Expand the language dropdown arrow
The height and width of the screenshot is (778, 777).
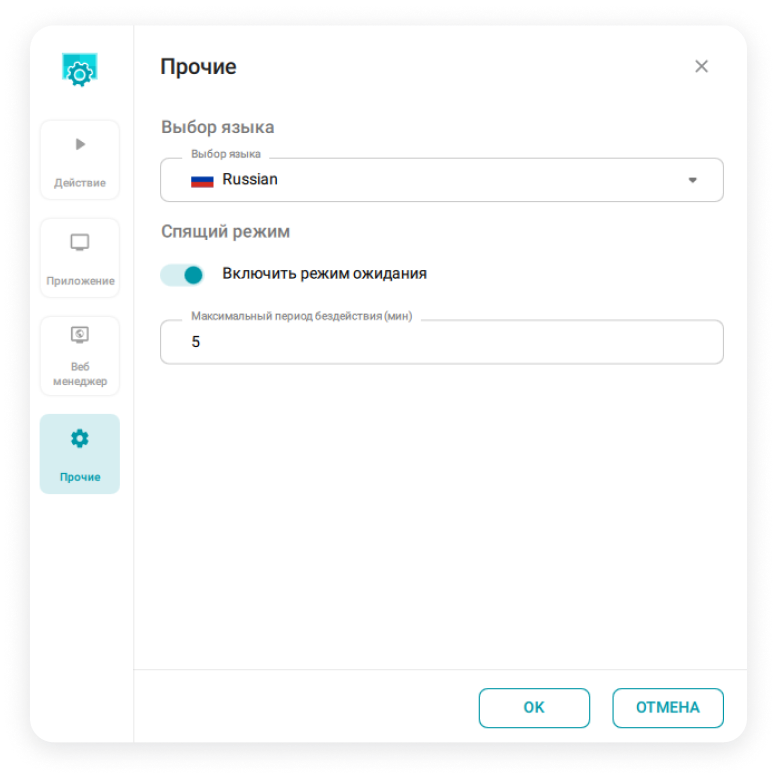pos(693,180)
